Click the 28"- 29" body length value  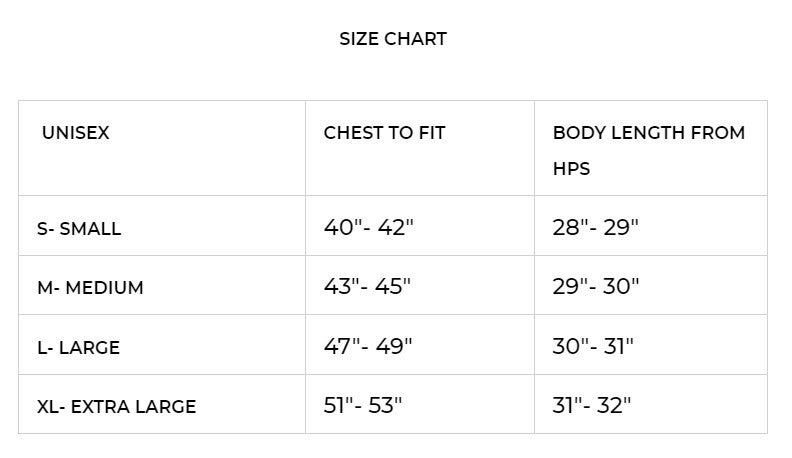click(x=595, y=227)
